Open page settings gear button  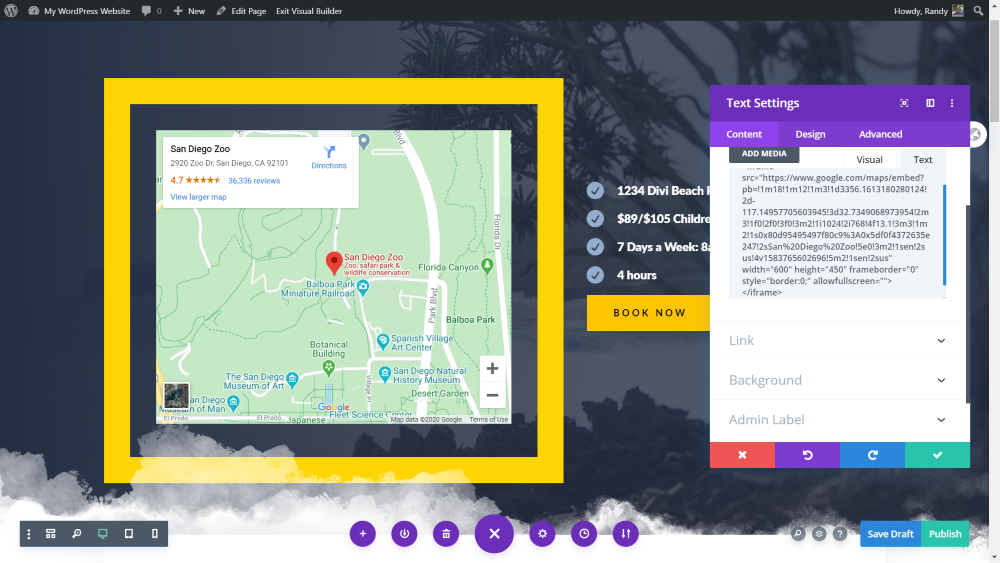[x=542, y=534]
